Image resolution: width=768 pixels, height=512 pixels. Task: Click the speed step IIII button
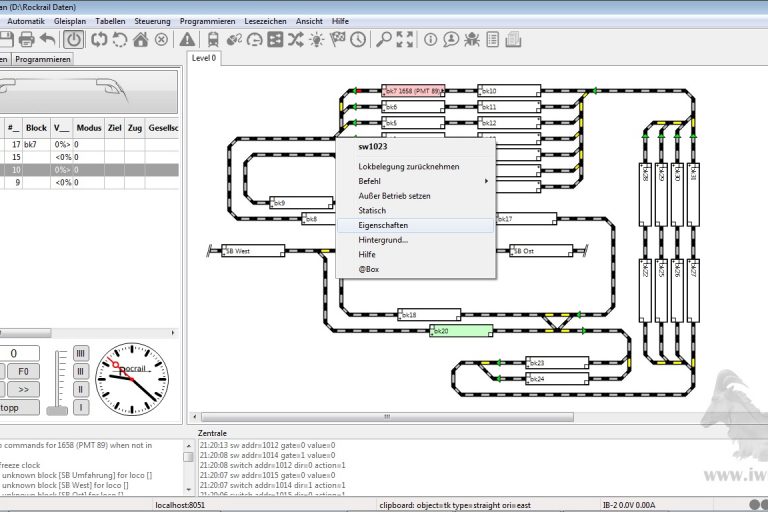point(81,353)
